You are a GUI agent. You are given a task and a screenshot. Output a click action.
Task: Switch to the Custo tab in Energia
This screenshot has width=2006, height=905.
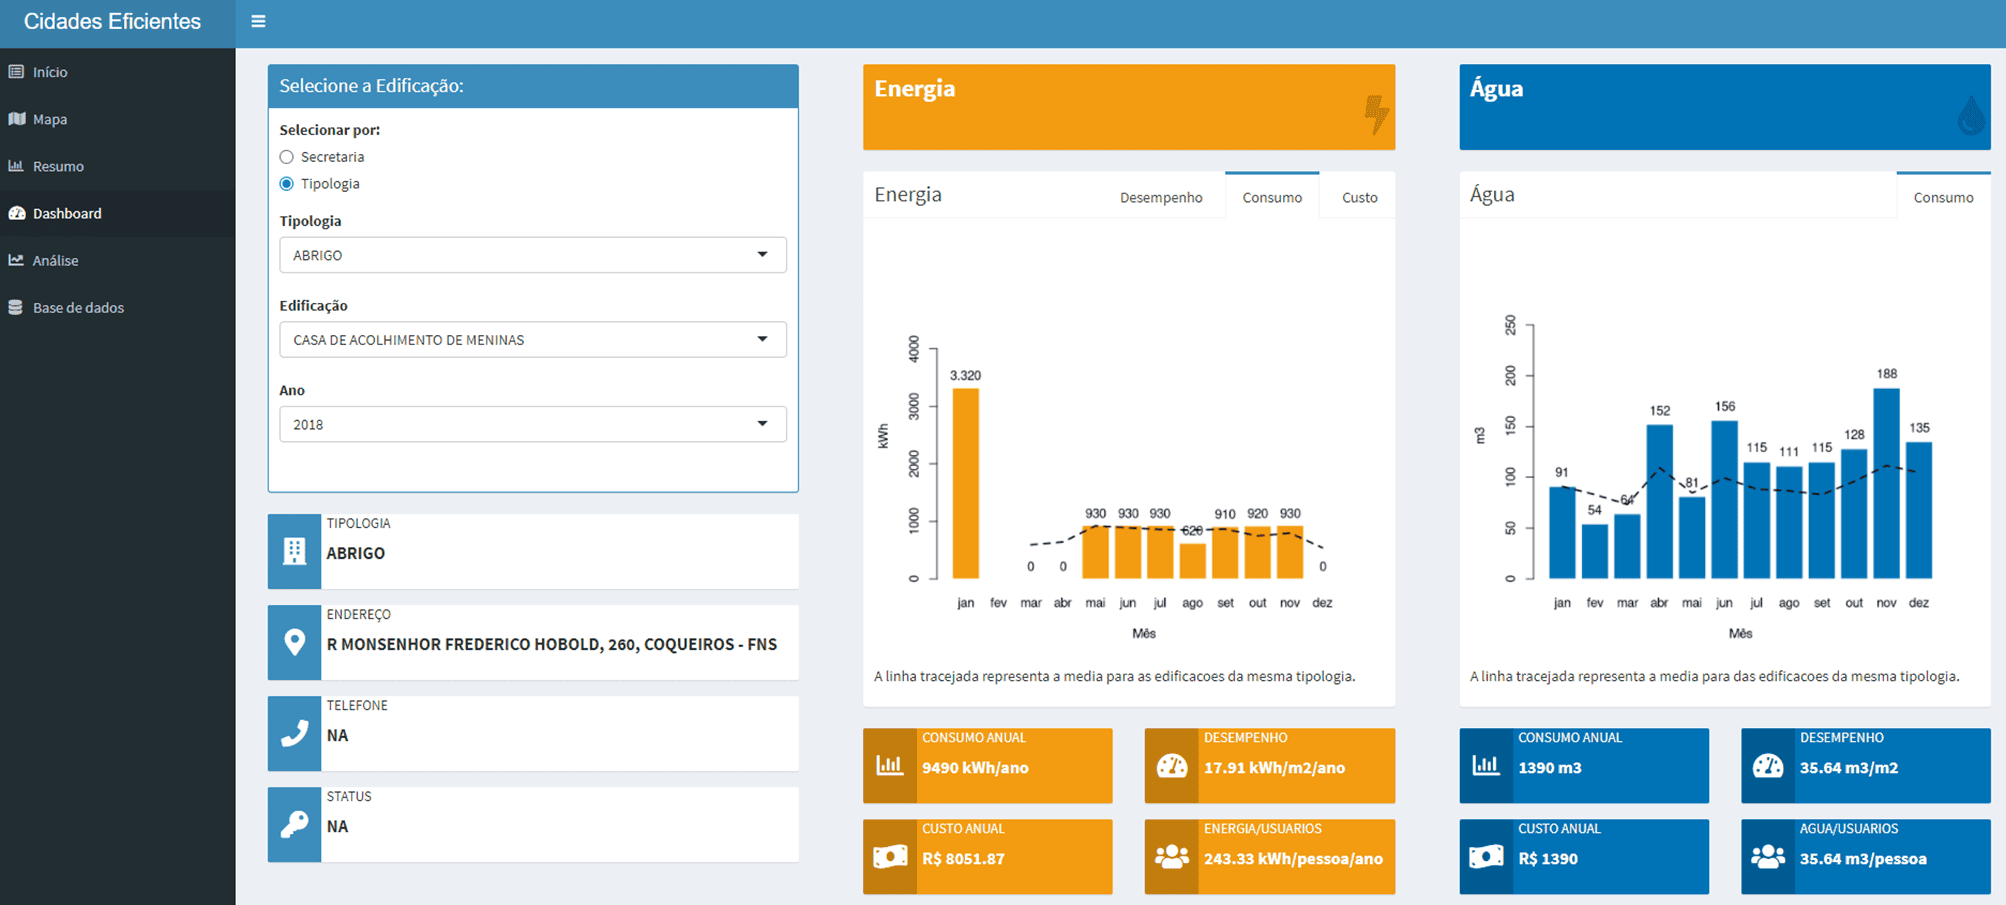click(x=1359, y=197)
